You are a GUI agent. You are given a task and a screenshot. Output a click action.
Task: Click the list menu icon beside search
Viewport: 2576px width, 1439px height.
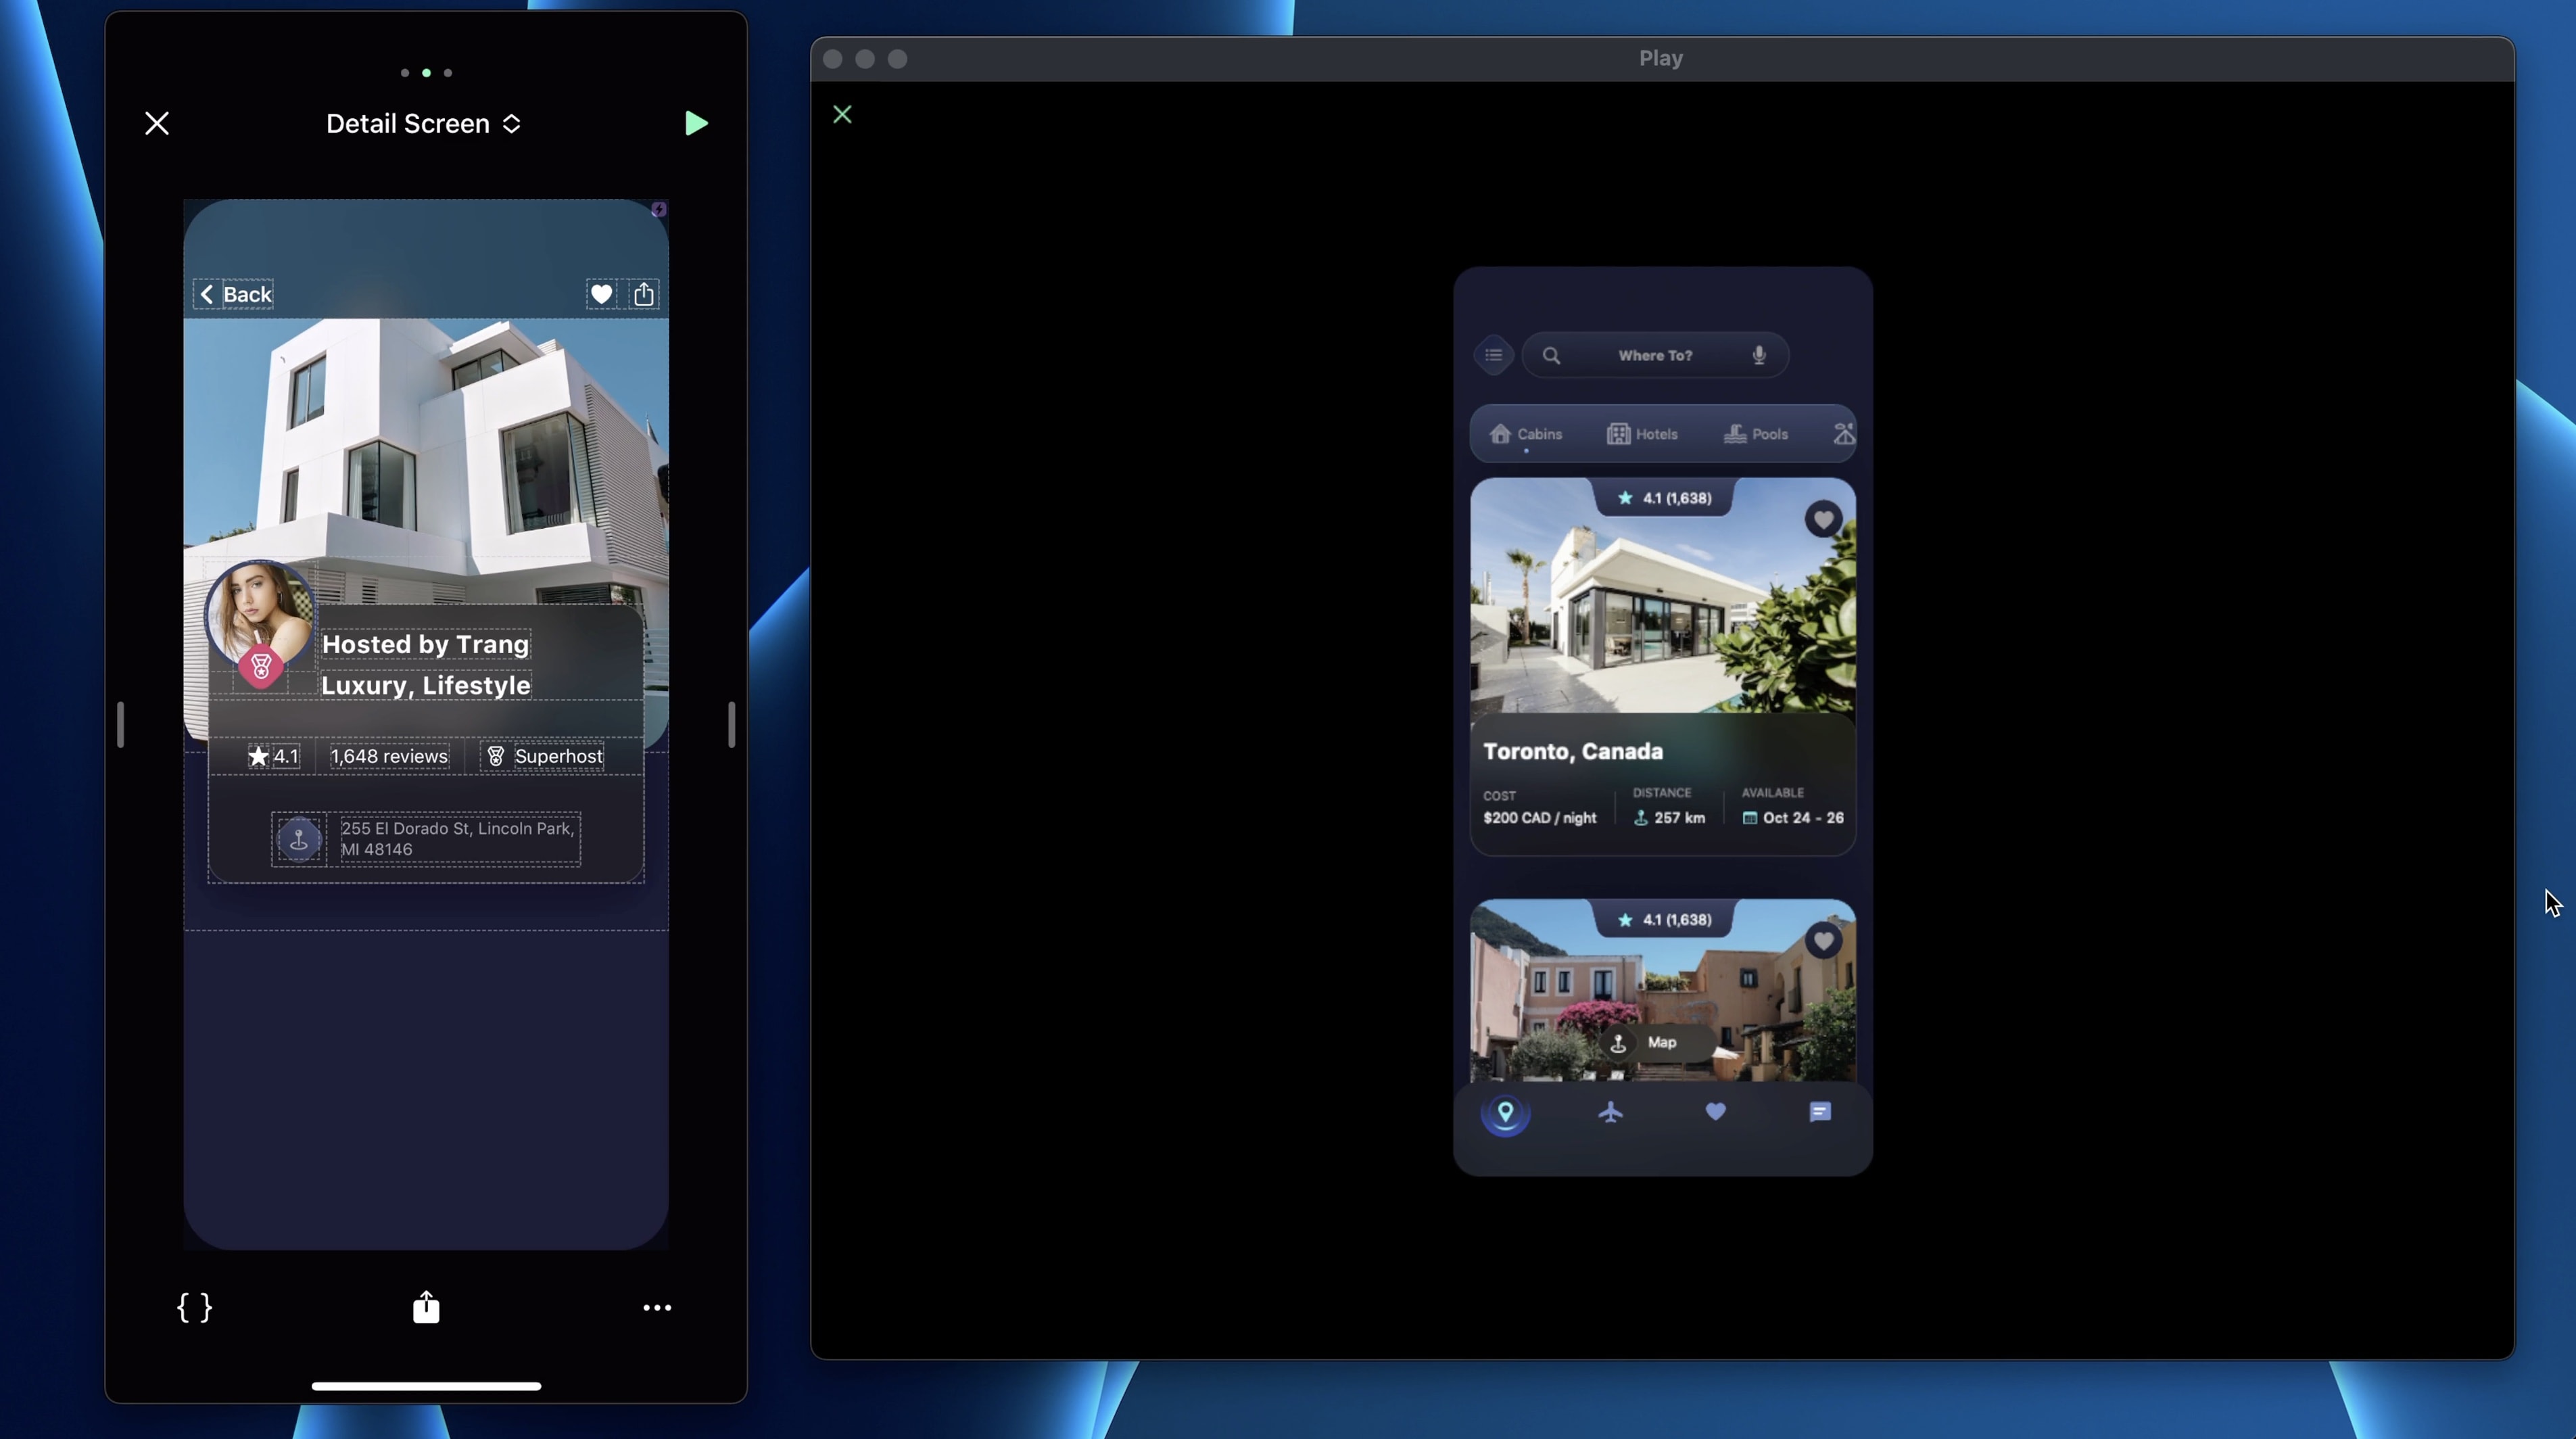(x=1494, y=355)
